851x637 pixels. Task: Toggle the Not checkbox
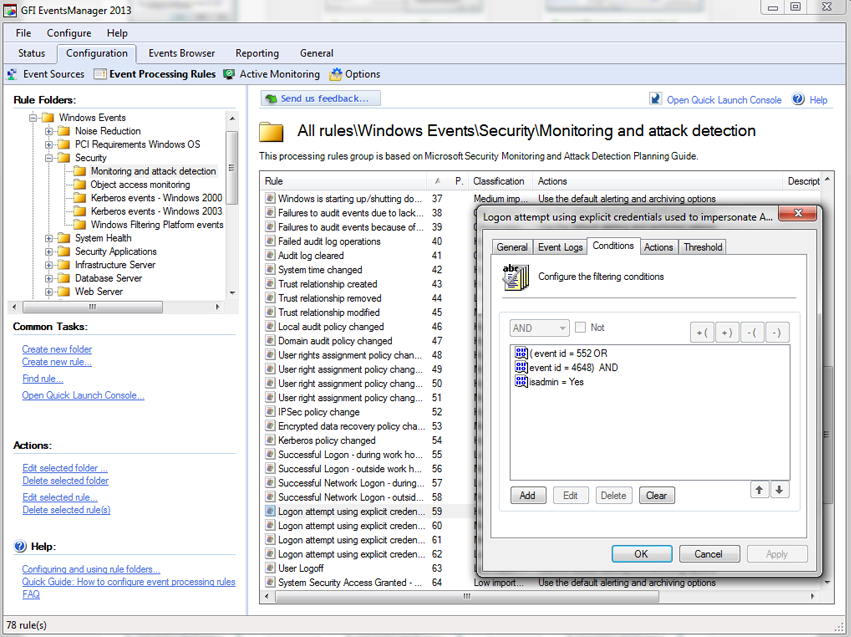(x=581, y=327)
